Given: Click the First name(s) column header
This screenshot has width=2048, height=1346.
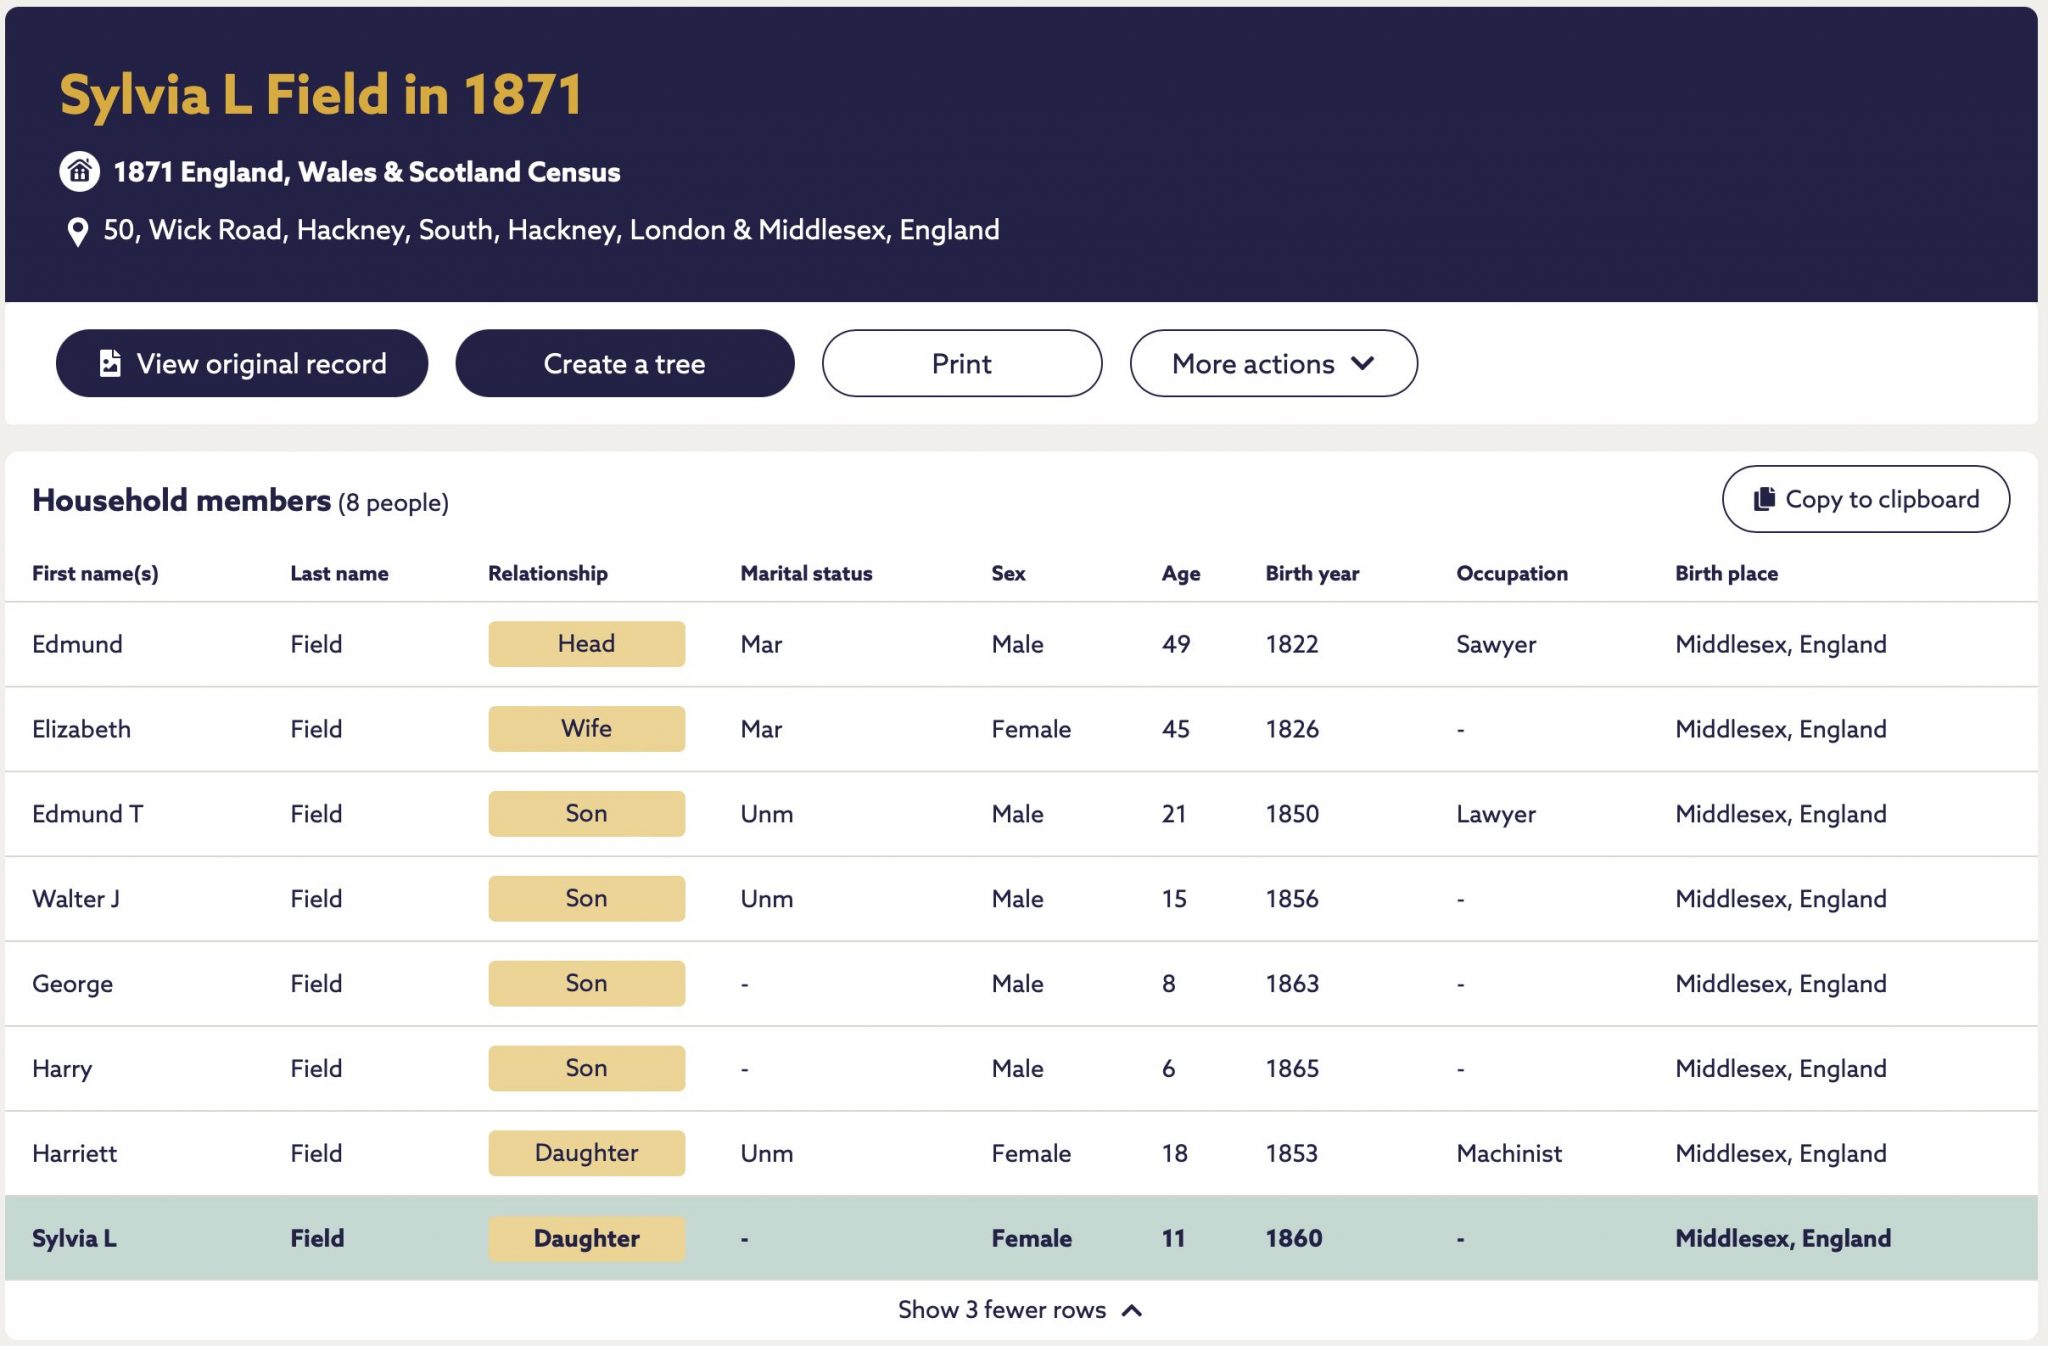Looking at the screenshot, I should click(x=95, y=573).
